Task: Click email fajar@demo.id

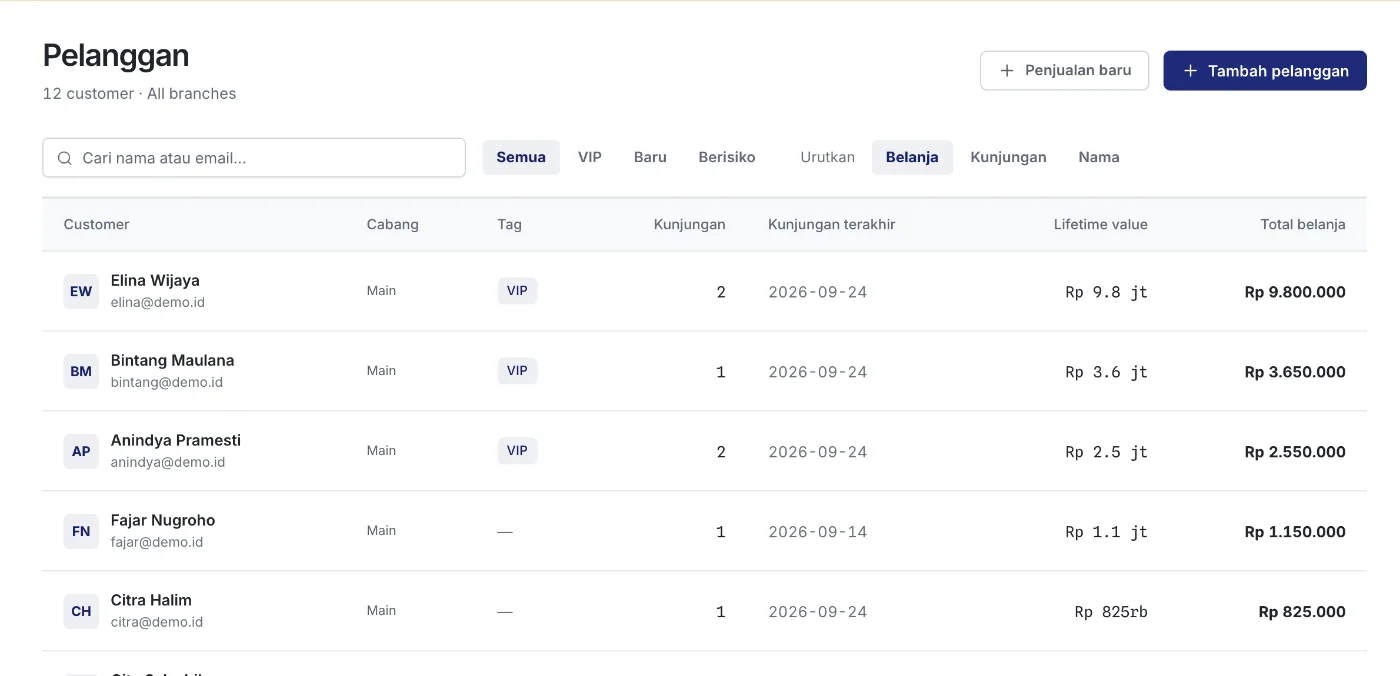Action: tap(157, 542)
